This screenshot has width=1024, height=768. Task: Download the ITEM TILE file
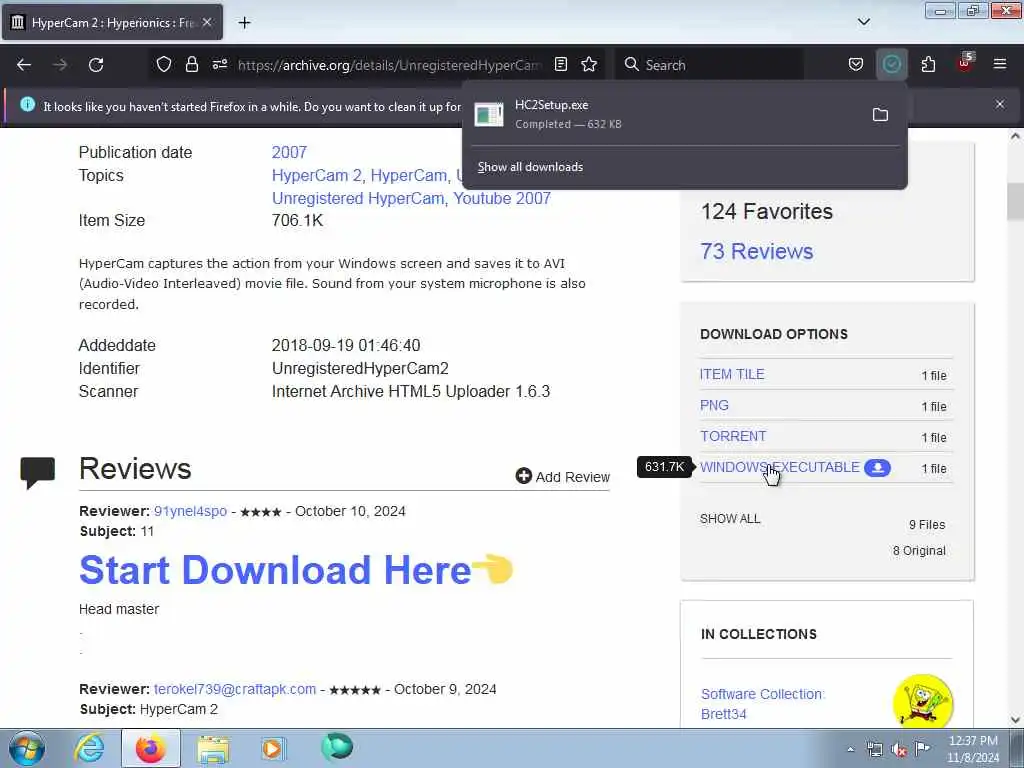pyautogui.click(x=732, y=374)
